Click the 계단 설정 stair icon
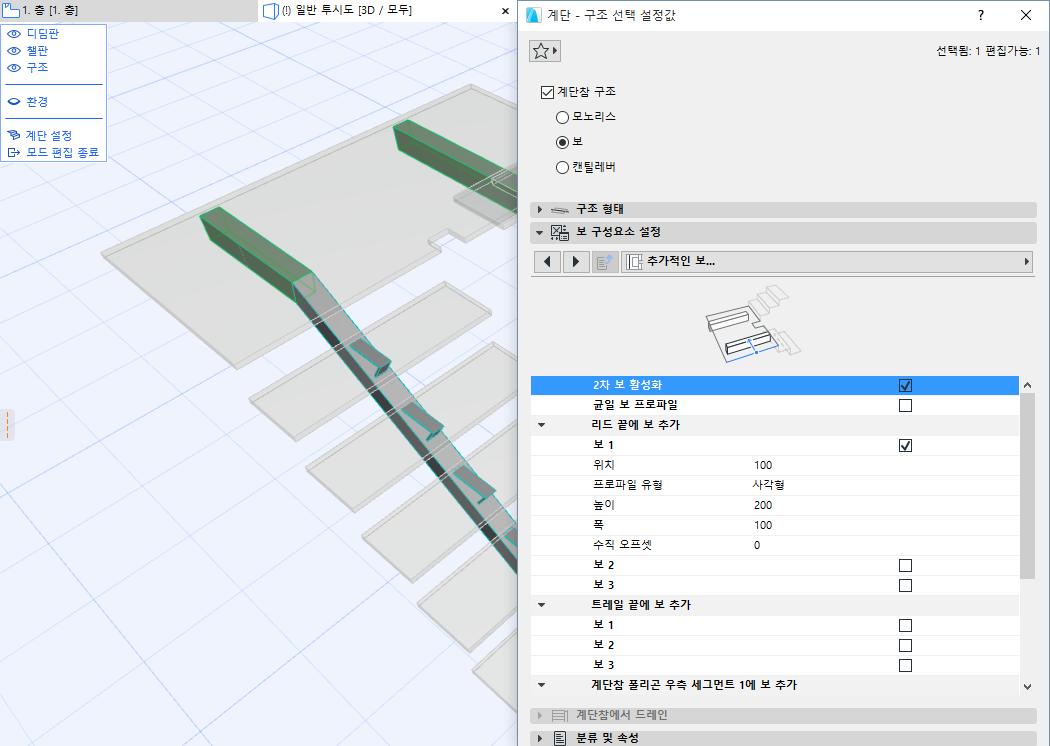The height and width of the screenshot is (746, 1050). coord(13,135)
